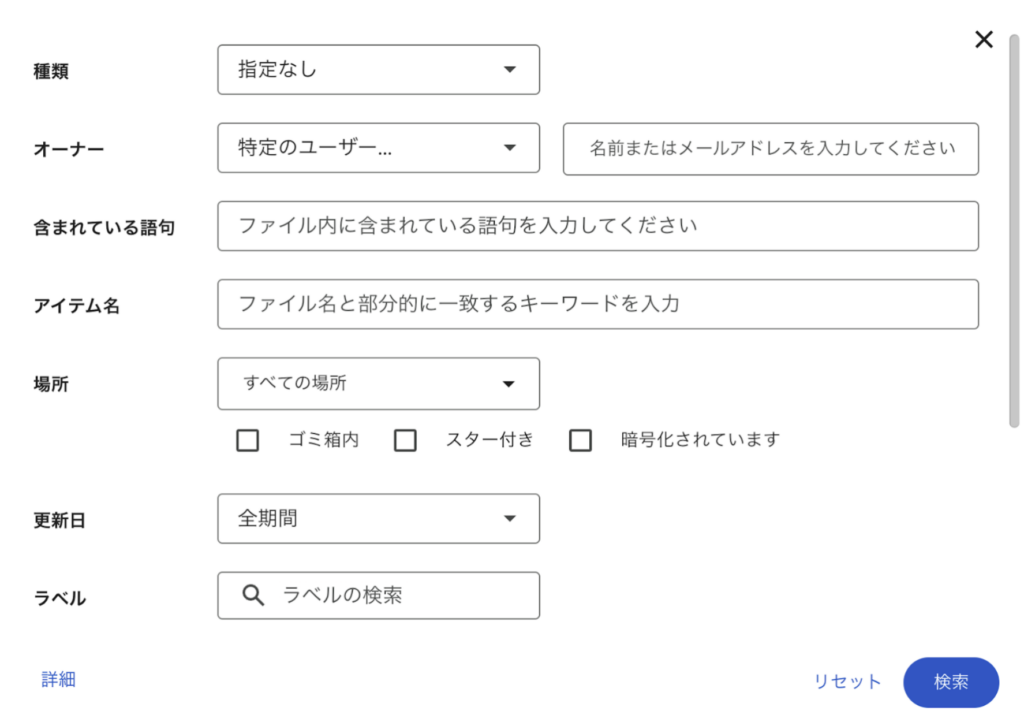Click the magnifier icon in label search
The image size is (1024, 722).
pyautogui.click(x=254, y=595)
